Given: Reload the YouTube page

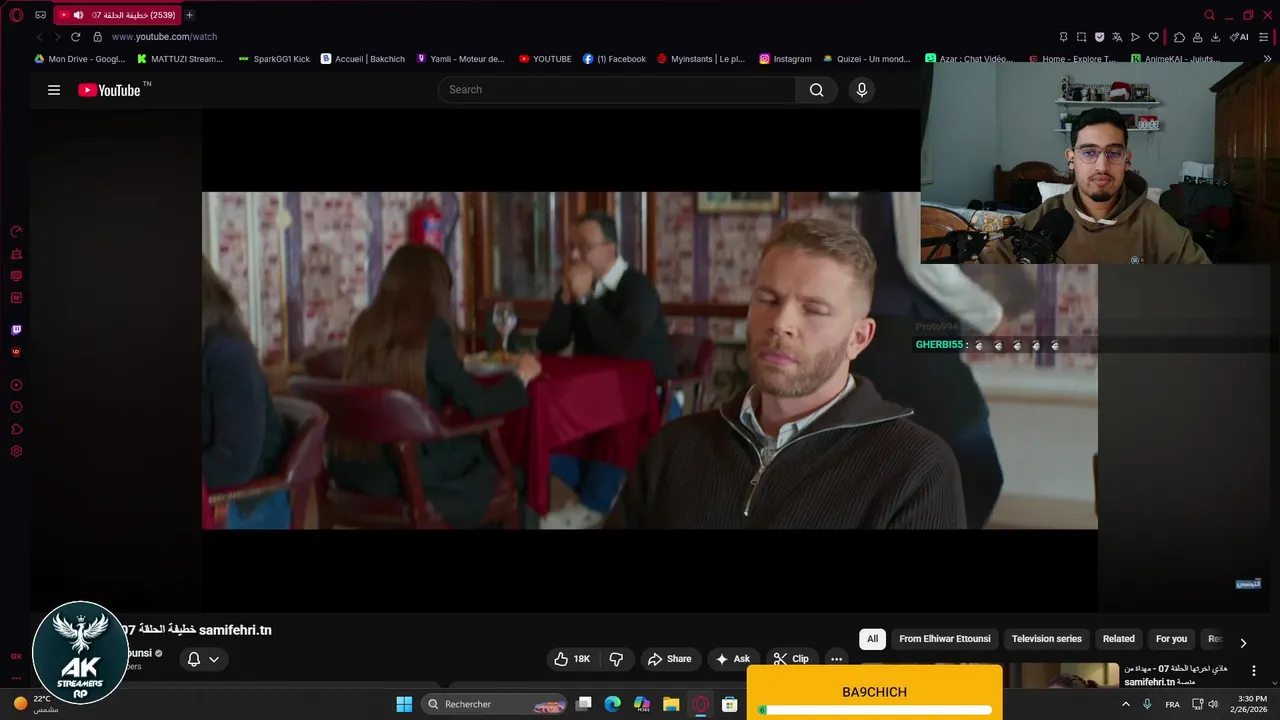Looking at the screenshot, I should pos(75,37).
